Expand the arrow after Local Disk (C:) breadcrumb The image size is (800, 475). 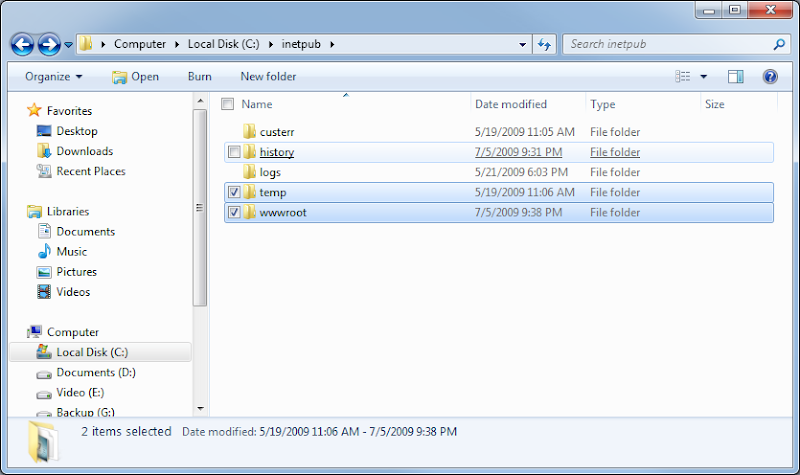click(x=270, y=44)
